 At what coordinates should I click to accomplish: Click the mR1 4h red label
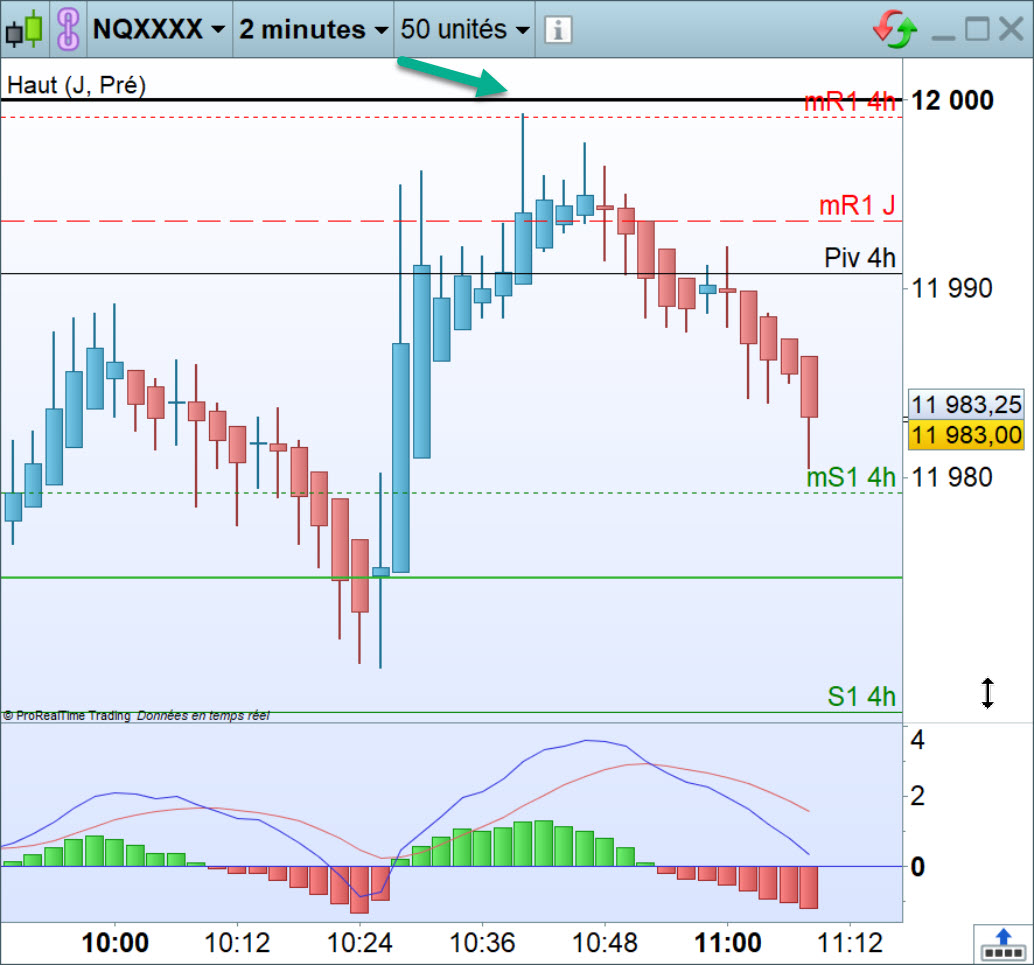tap(850, 102)
